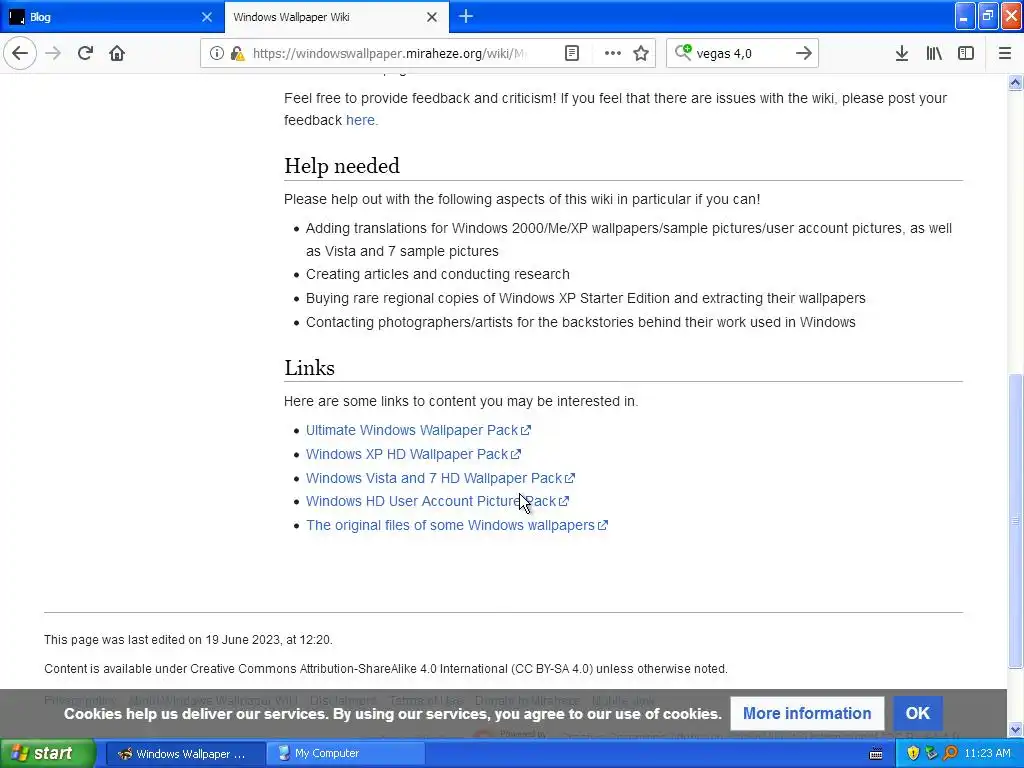This screenshot has height=768, width=1024.
Task: Toggle reader view in address bar
Action: click(571, 53)
